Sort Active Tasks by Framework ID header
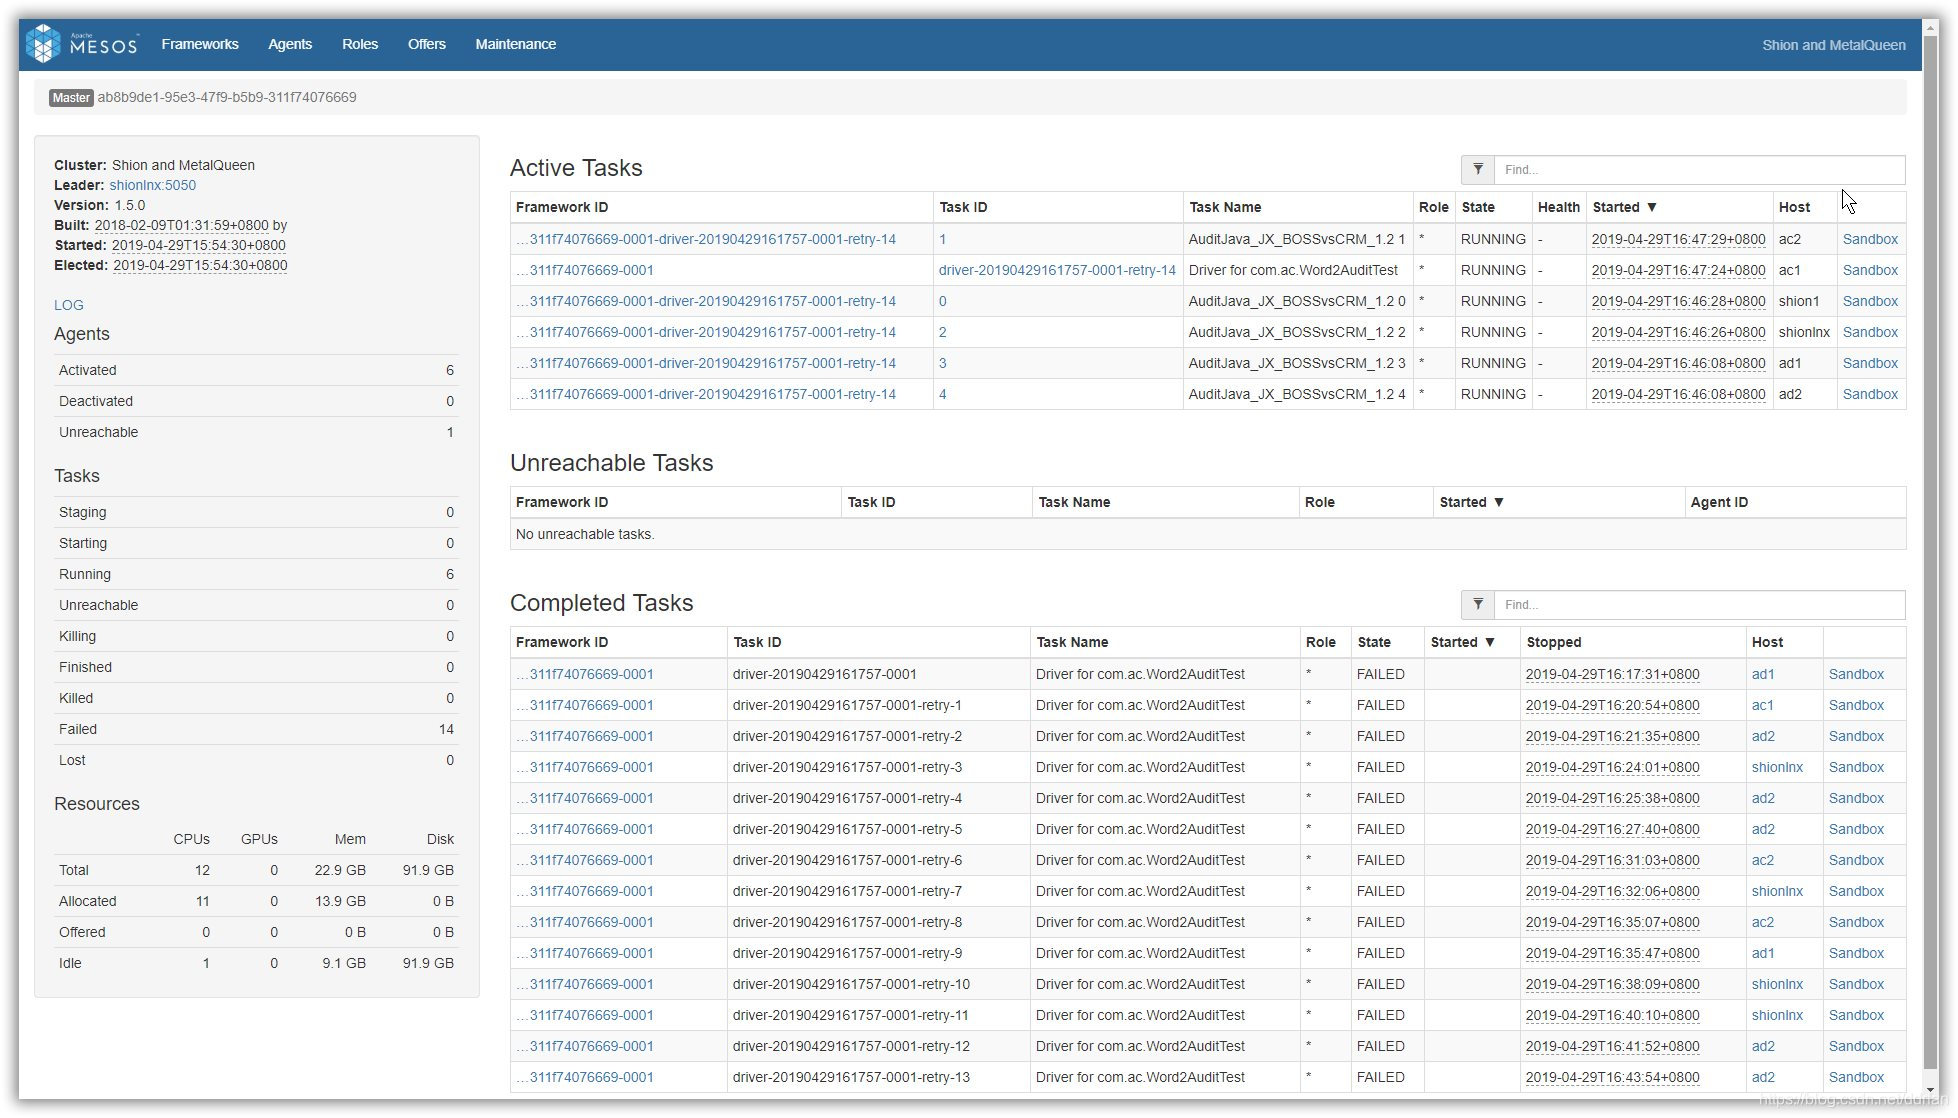Viewport: 1958px width, 1118px height. pos(562,207)
